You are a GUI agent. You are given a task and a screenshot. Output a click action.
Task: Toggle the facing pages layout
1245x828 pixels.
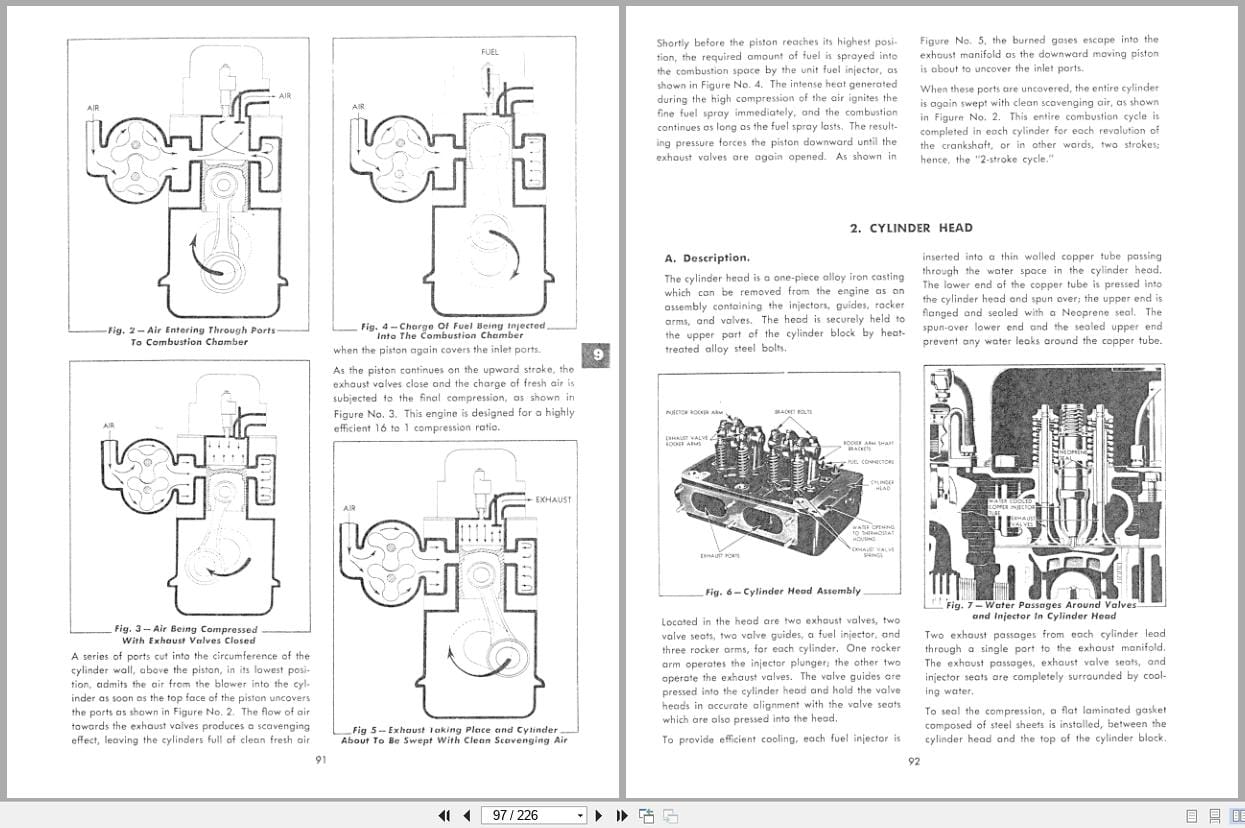click(x=1237, y=816)
